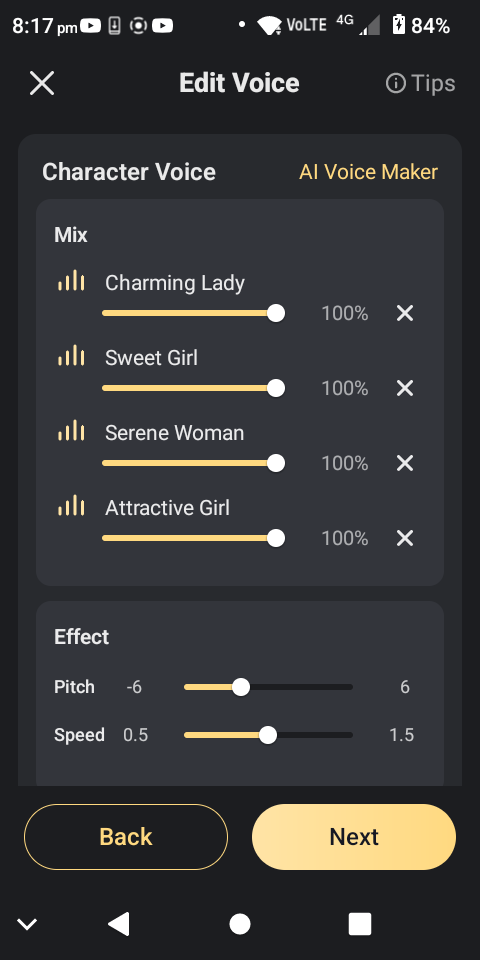Collapse keyboard with down chevron
Viewport: 480px width, 960px height.
coord(27,924)
